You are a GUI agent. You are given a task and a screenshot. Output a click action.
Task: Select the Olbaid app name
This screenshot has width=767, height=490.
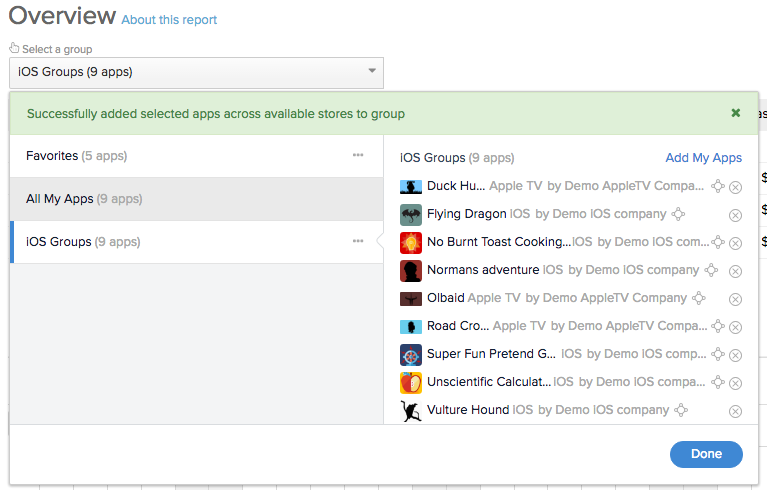click(x=446, y=298)
